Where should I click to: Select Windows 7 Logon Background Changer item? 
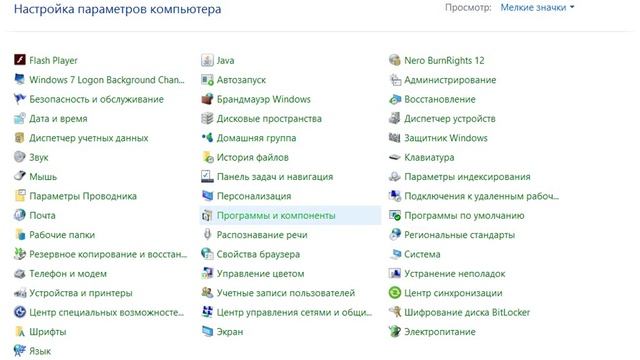point(107,80)
